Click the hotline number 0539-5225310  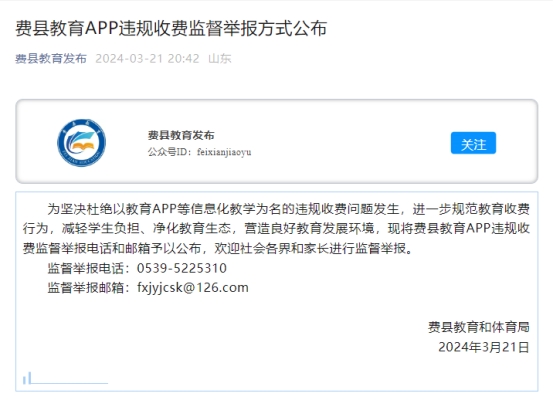(182, 268)
